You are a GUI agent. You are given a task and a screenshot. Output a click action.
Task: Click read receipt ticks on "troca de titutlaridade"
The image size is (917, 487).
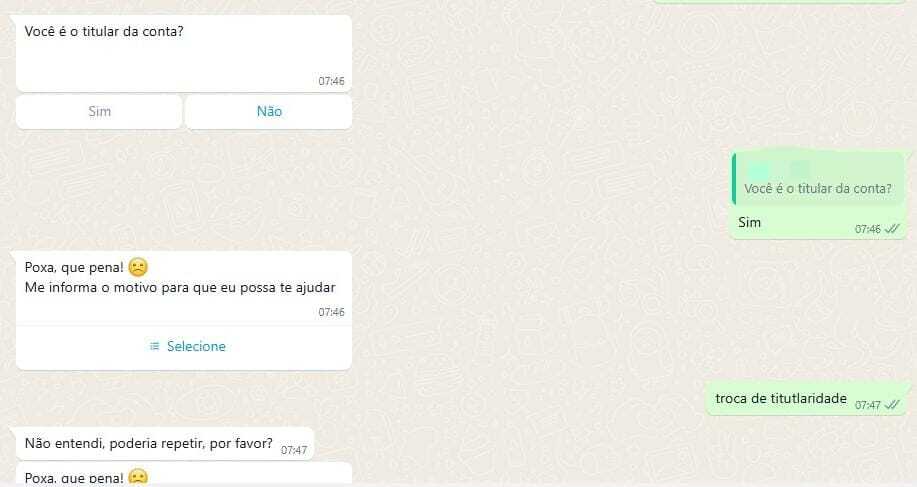click(x=892, y=405)
